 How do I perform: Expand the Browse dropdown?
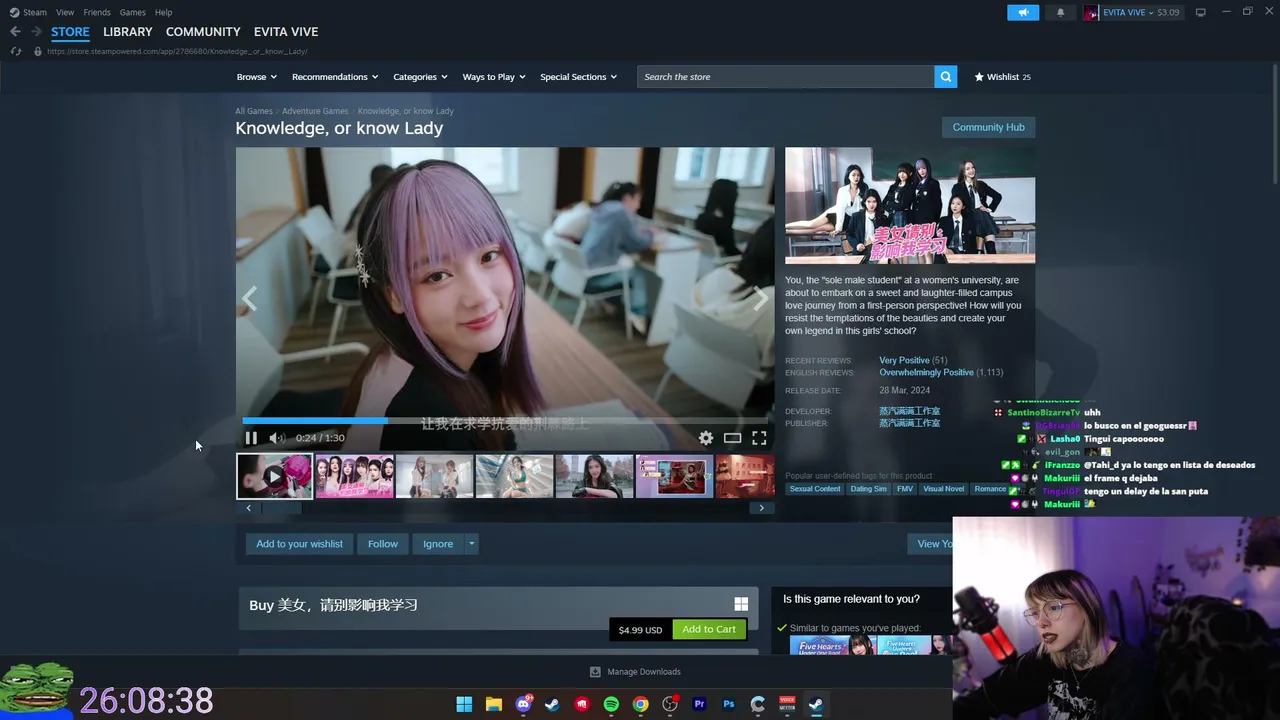point(256,77)
